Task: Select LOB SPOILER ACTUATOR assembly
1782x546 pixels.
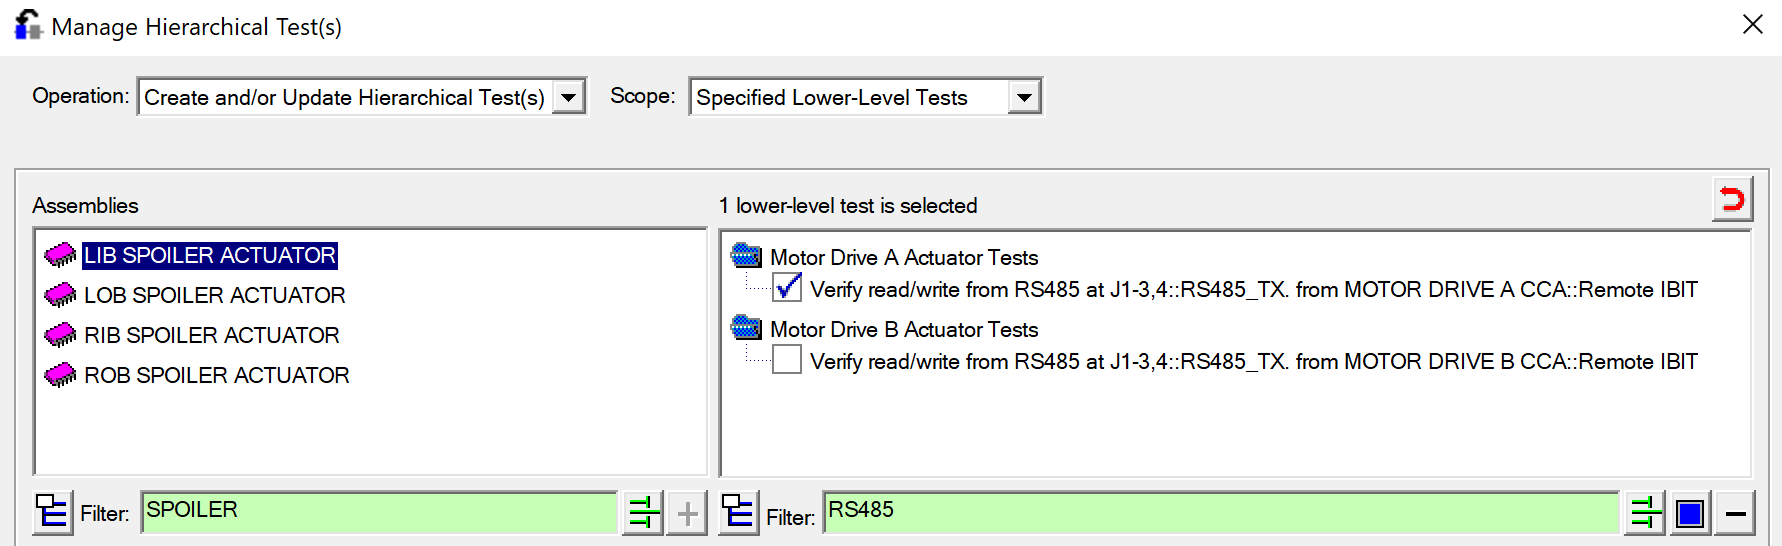Action: click(214, 295)
